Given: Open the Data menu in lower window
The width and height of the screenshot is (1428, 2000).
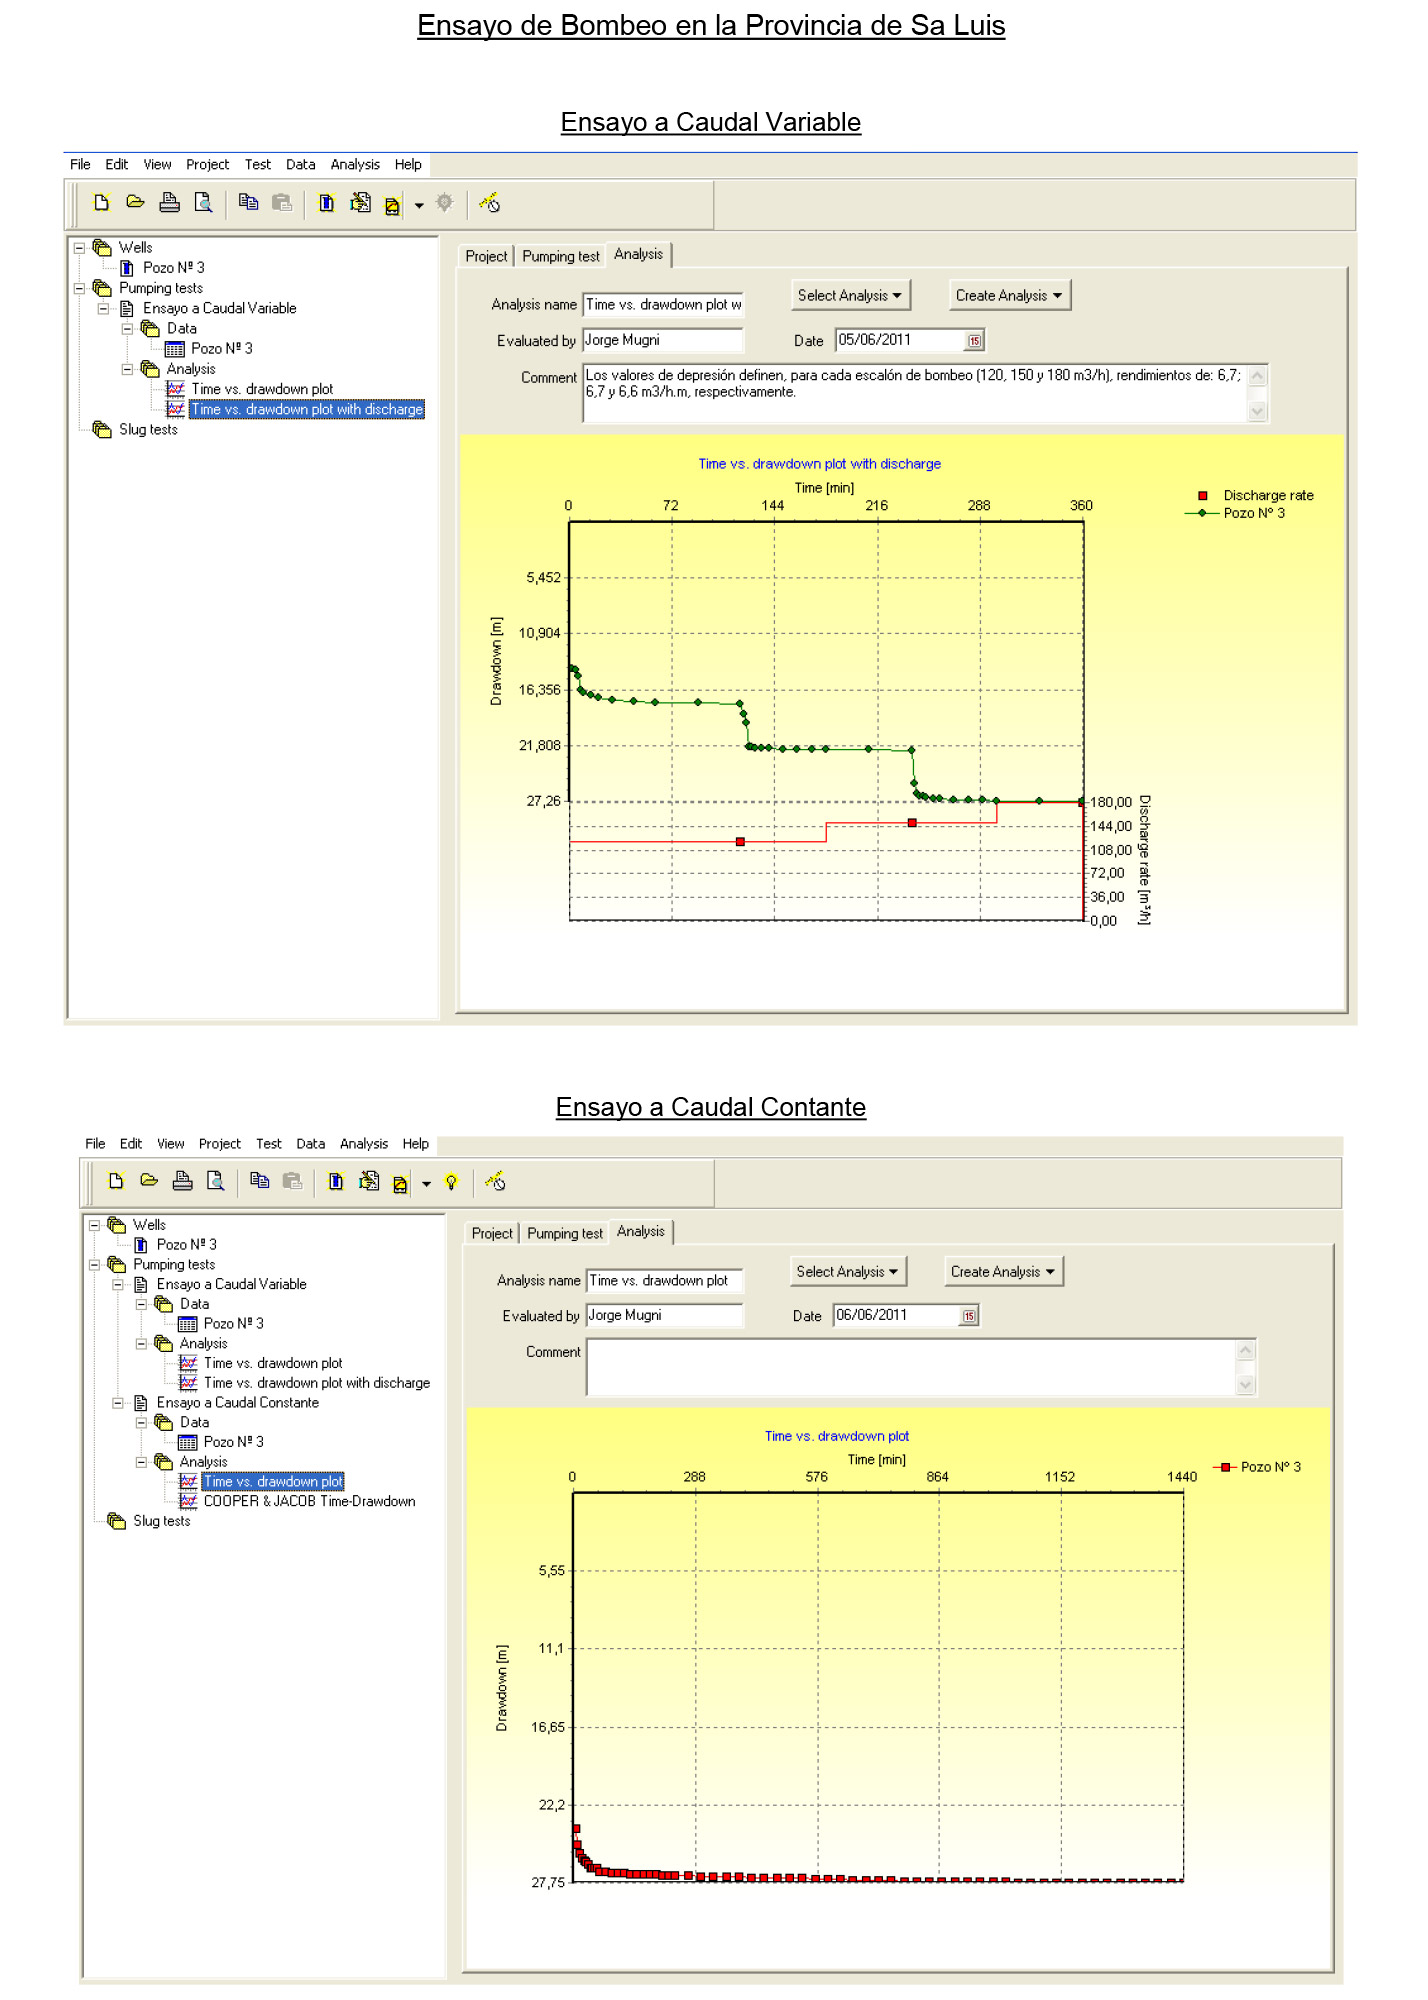Looking at the screenshot, I should pos(310,1143).
